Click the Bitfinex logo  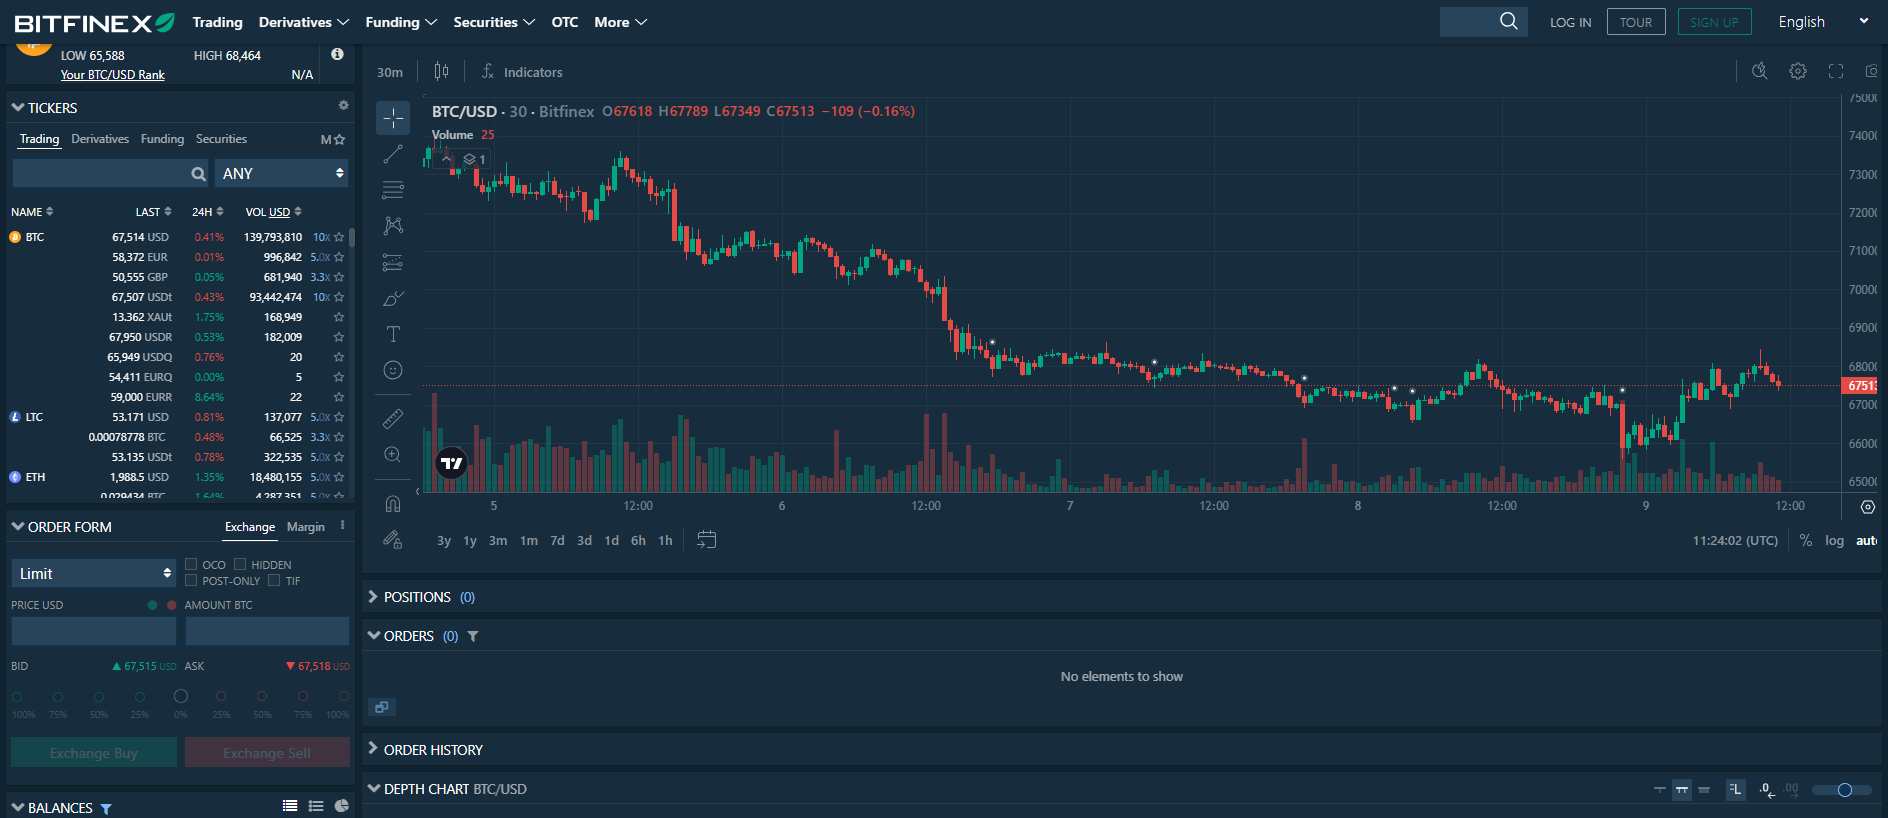pos(94,22)
